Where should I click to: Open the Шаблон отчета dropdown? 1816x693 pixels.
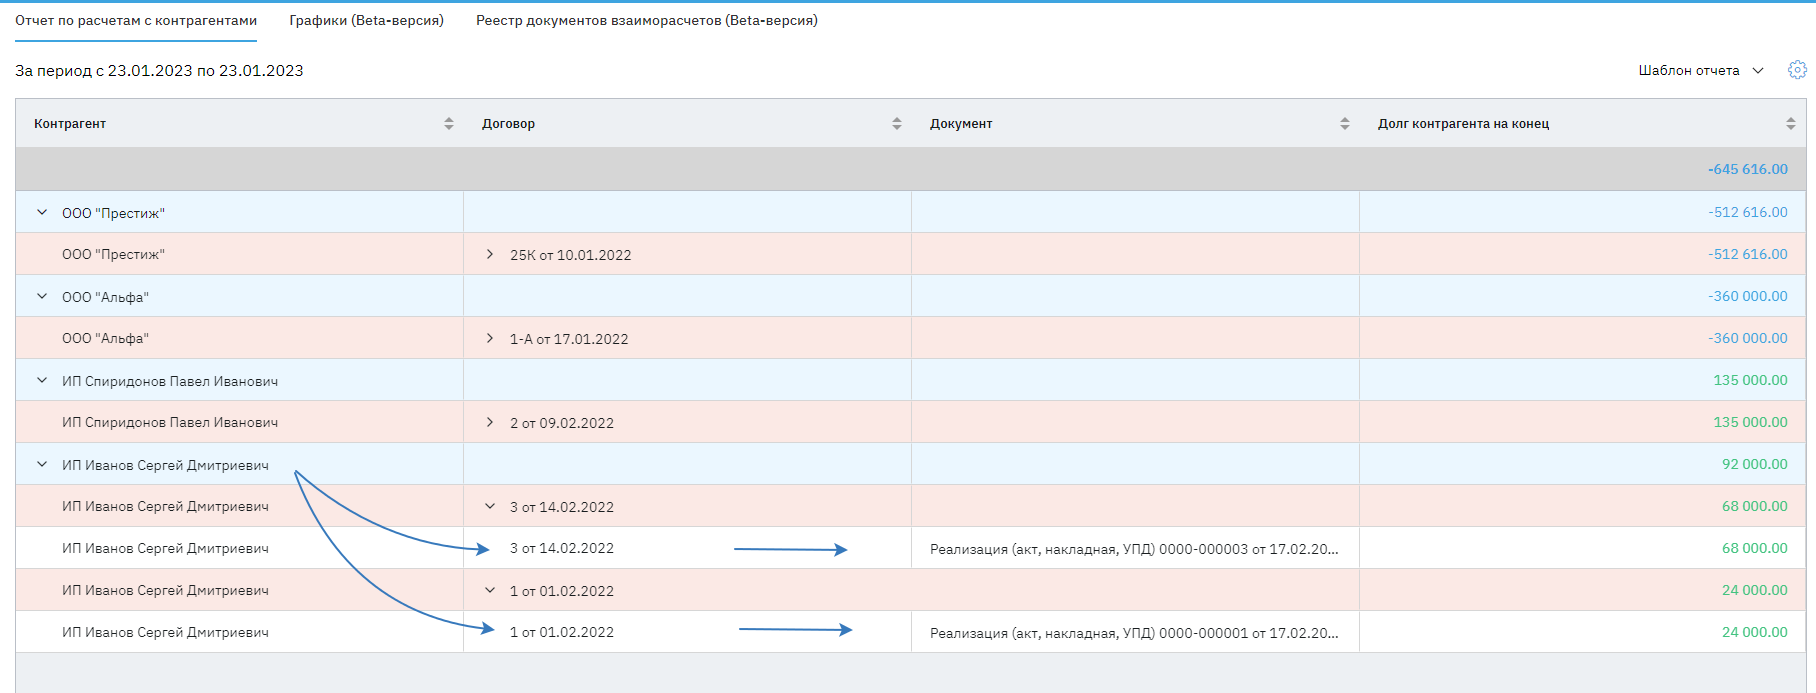(1700, 70)
